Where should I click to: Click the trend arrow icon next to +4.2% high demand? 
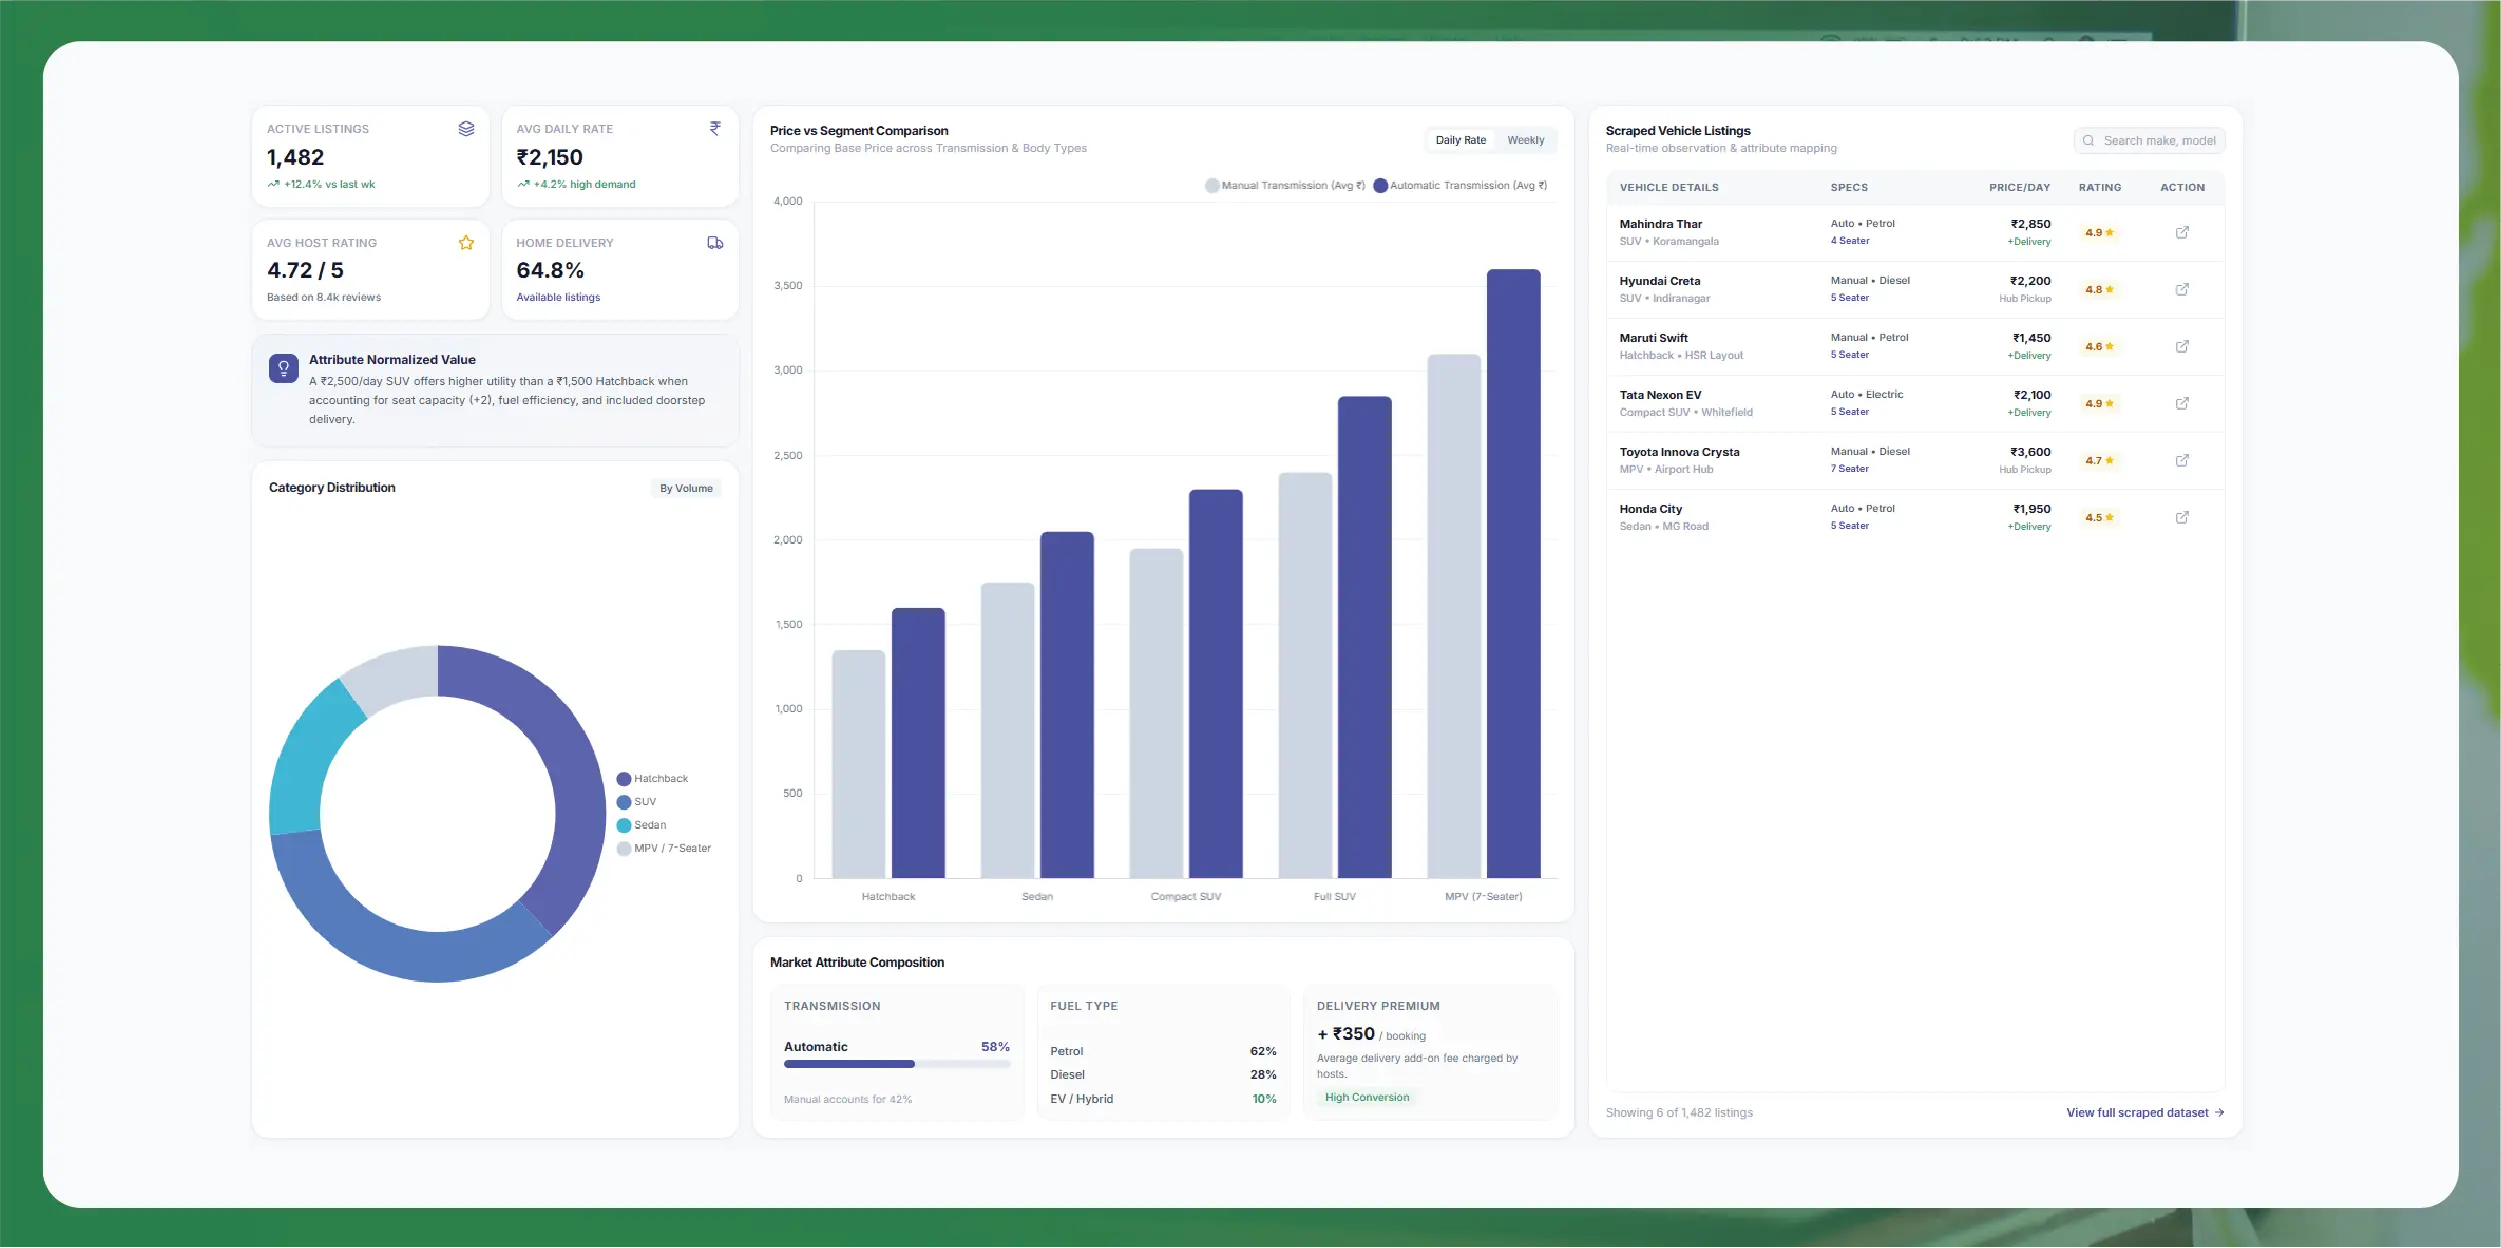coord(523,184)
